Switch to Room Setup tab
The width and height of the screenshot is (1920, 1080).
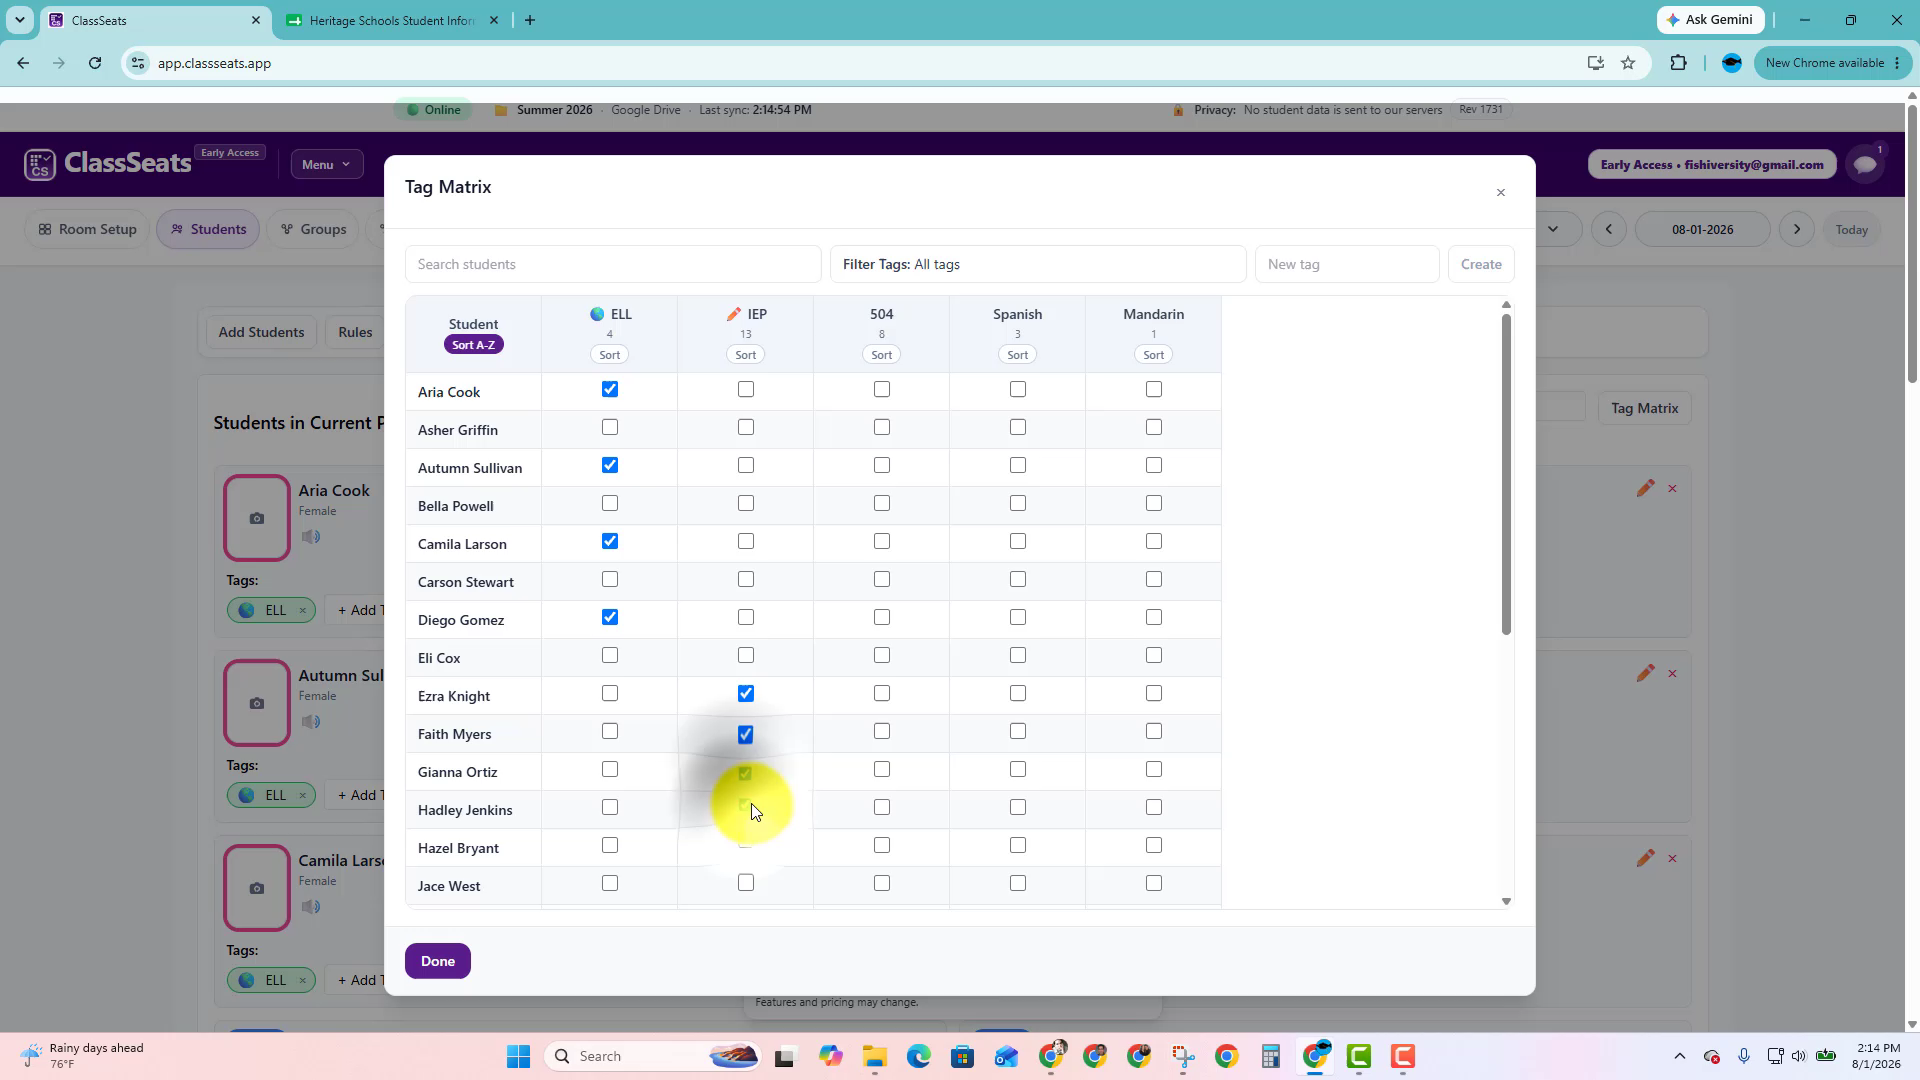click(x=87, y=229)
